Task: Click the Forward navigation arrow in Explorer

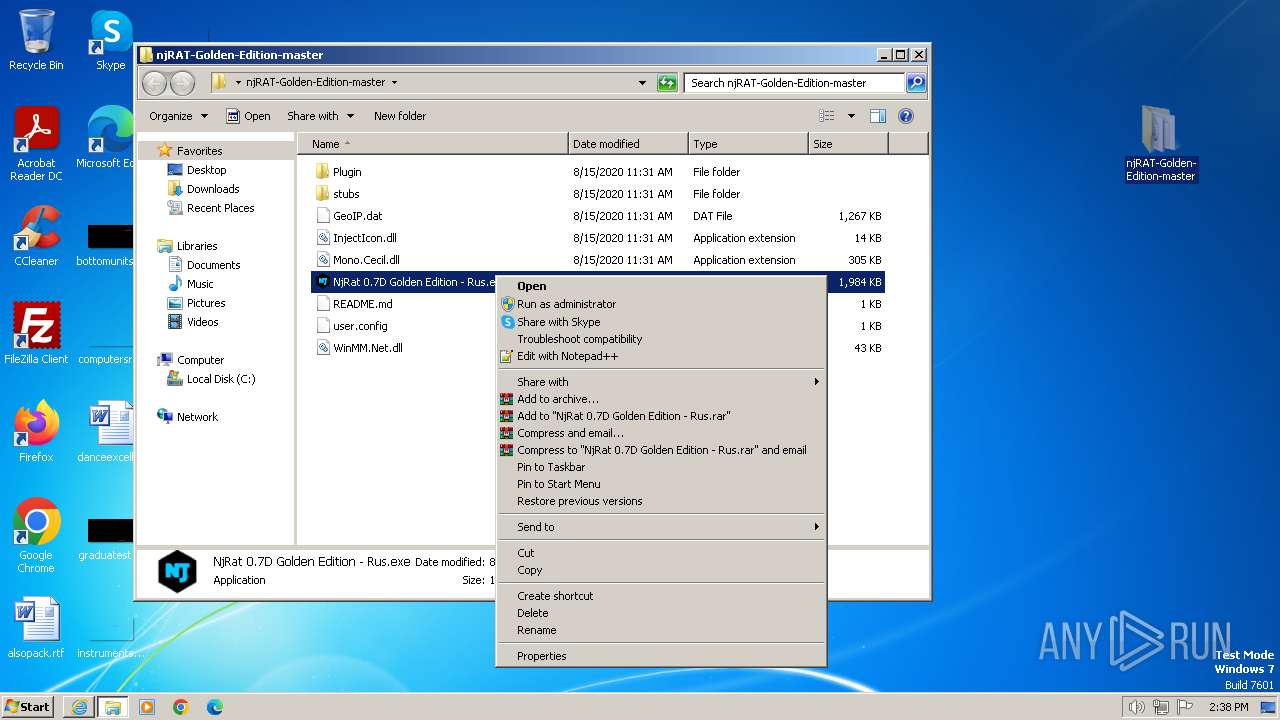Action: point(182,83)
